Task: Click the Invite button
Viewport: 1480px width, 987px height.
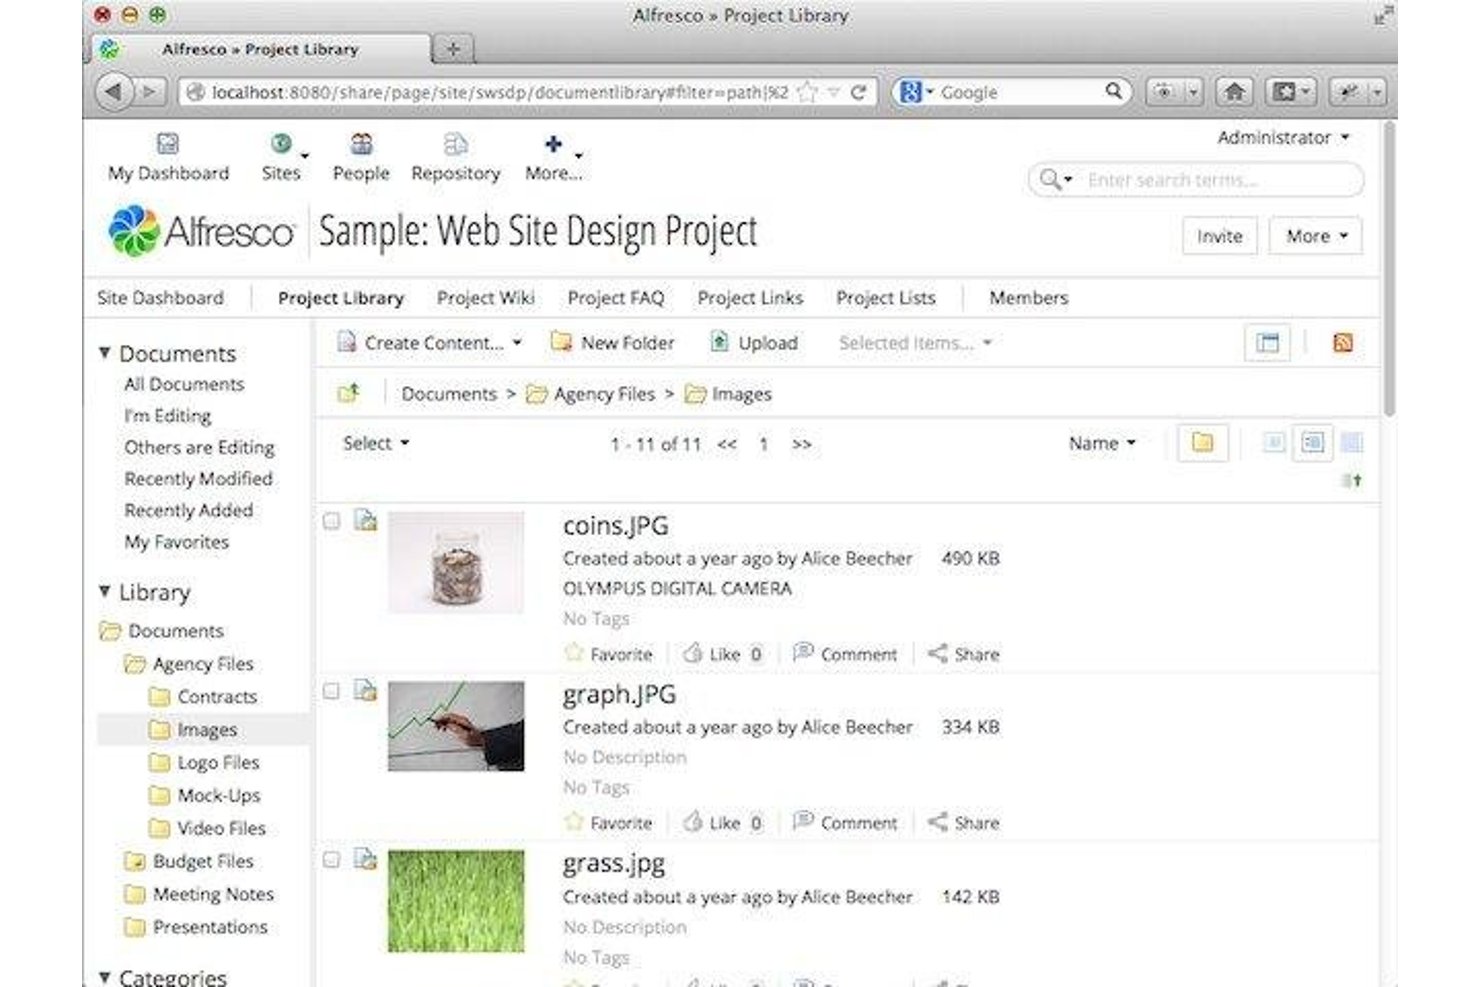Action: coord(1220,236)
